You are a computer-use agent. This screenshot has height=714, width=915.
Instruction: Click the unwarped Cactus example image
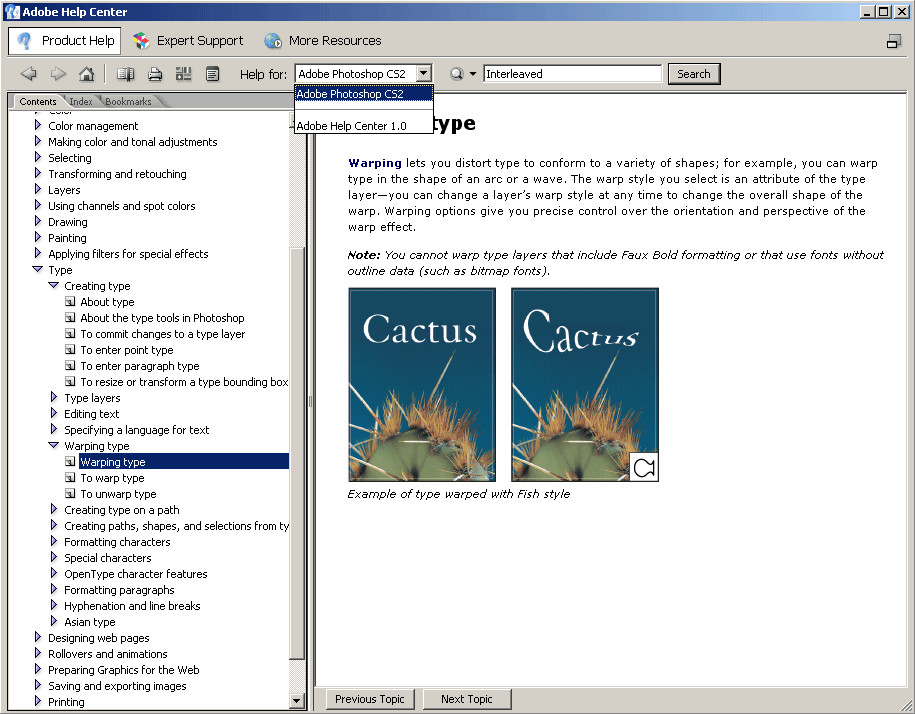pyautogui.click(x=422, y=384)
